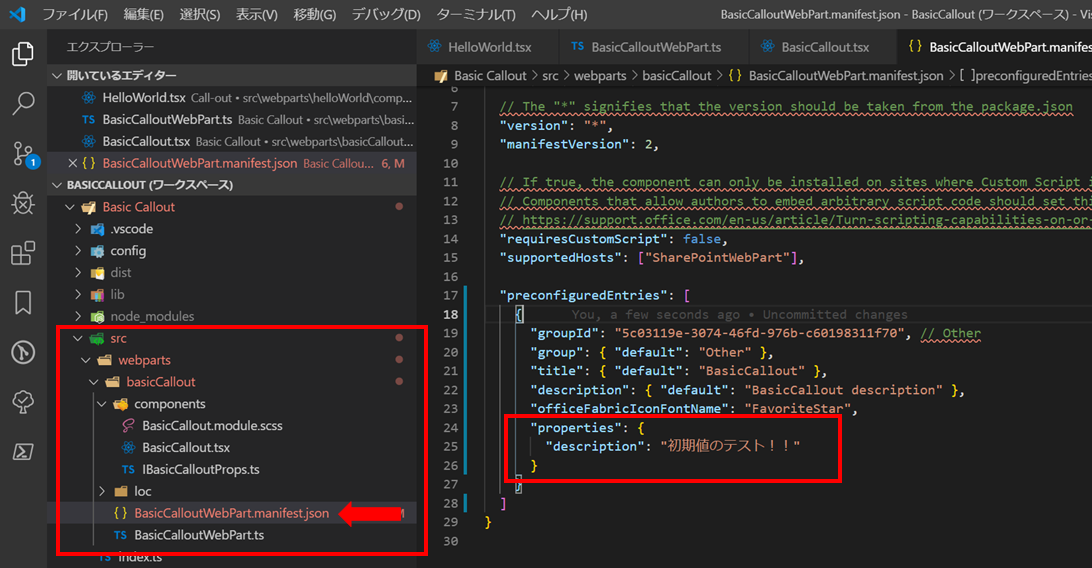Open the ヘルプ(H) menu
Viewport: 1092px width, 568px height.
[559, 14]
